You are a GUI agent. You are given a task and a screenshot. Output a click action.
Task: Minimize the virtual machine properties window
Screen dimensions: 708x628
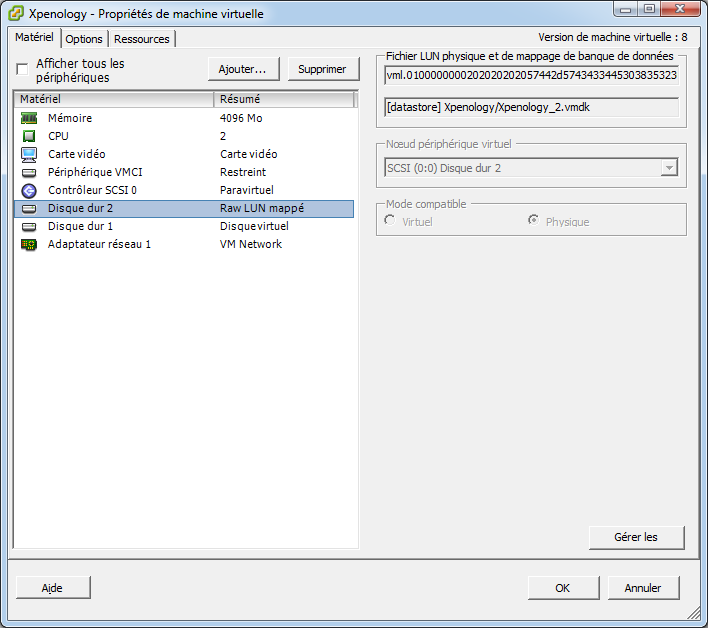pyautogui.click(x=625, y=9)
